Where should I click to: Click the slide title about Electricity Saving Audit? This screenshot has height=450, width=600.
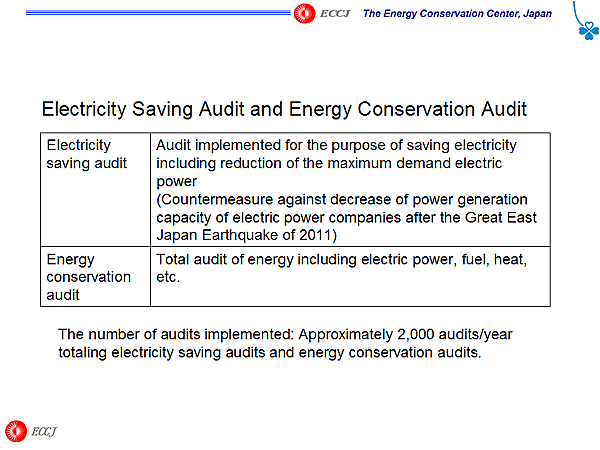(x=283, y=108)
